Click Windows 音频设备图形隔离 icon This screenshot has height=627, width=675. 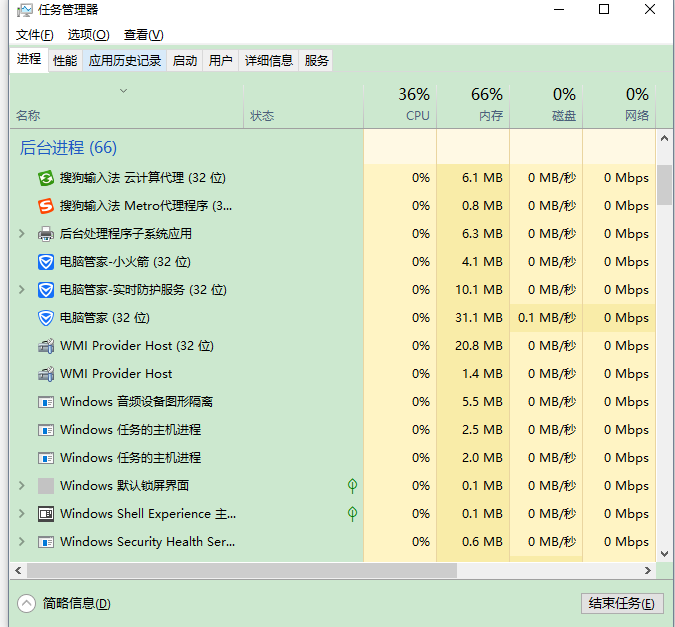46,402
